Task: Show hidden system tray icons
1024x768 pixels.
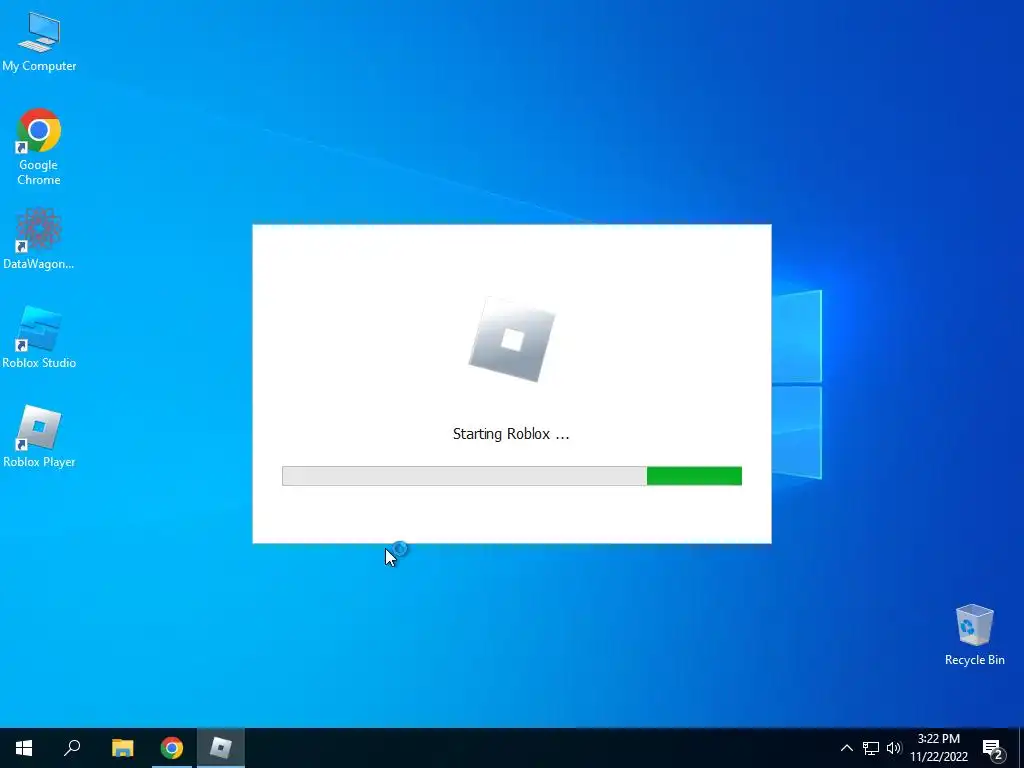Action: tap(846, 748)
